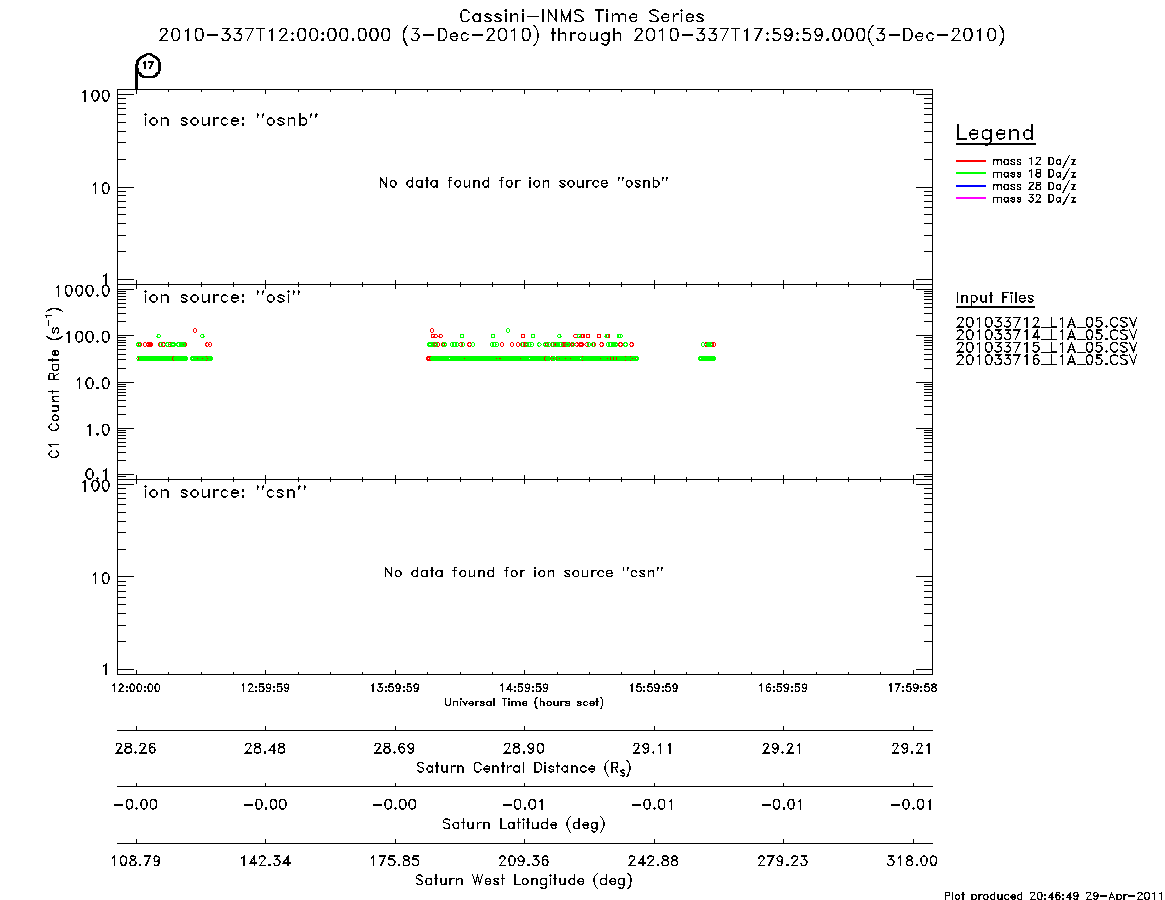The image size is (1165, 900).
Task: Click the magenta mass 32 Da/z legend line
Action: (970, 199)
